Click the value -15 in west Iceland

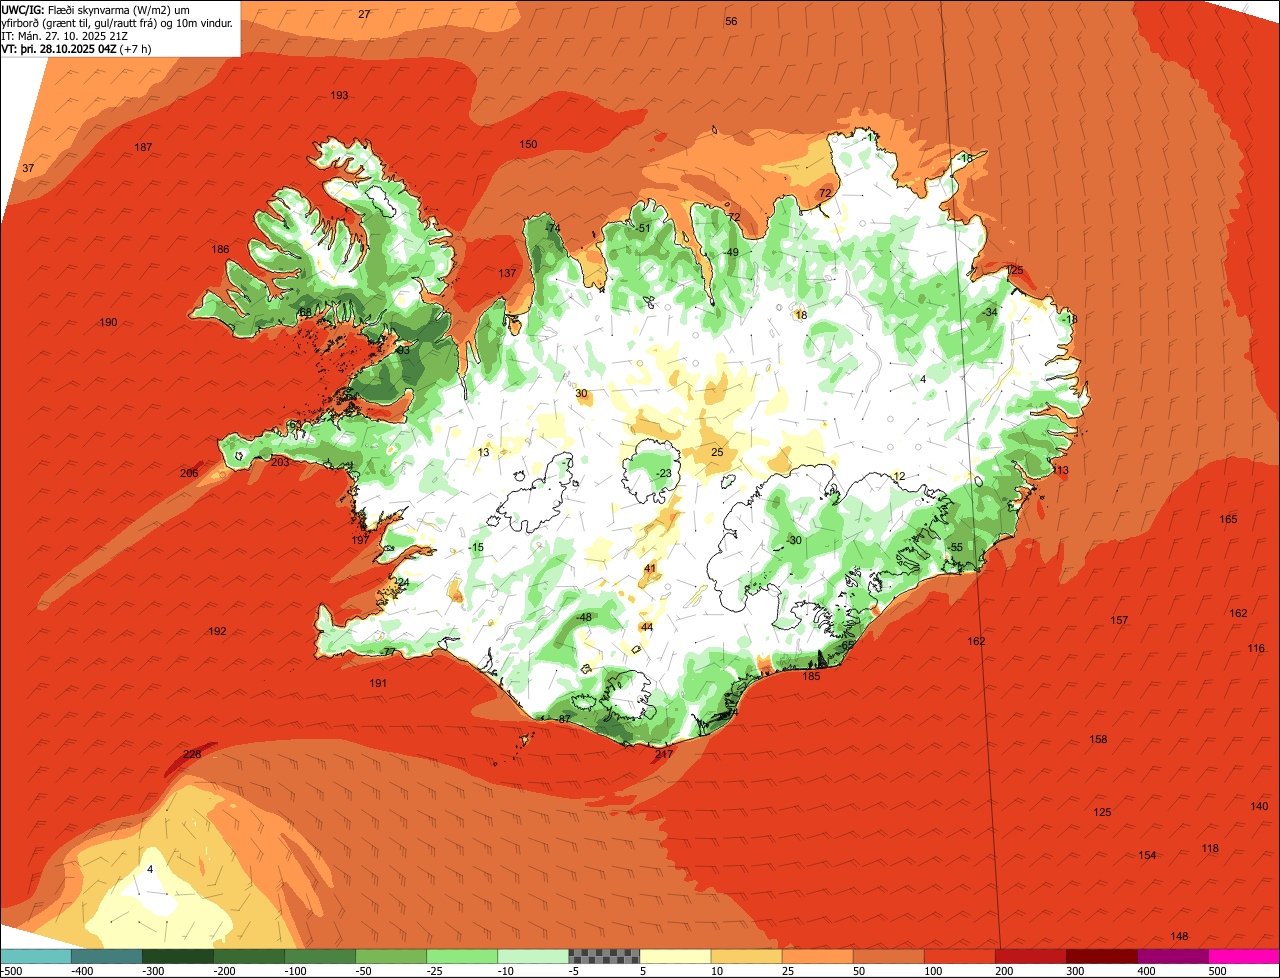[x=476, y=547]
